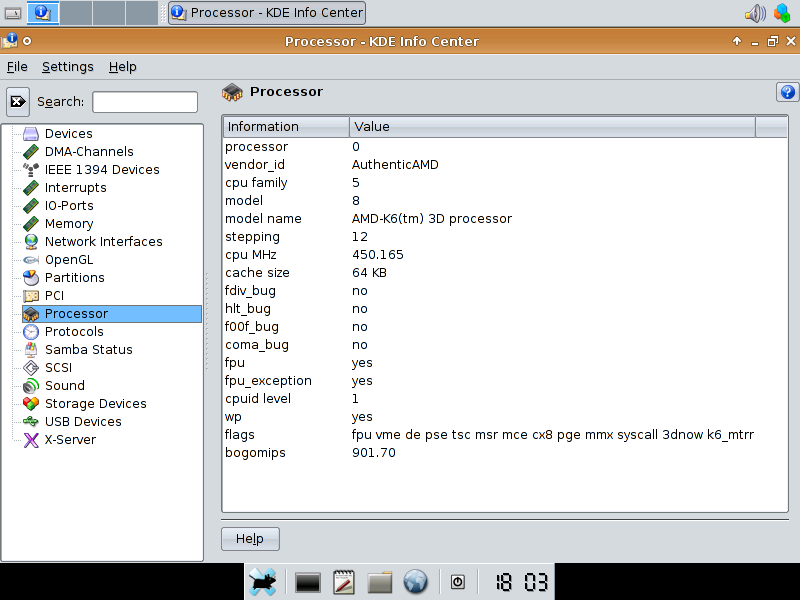This screenshot has height=600, width=800.
Task: Open the mouse logo start menu icon
Action: point(263,582)
